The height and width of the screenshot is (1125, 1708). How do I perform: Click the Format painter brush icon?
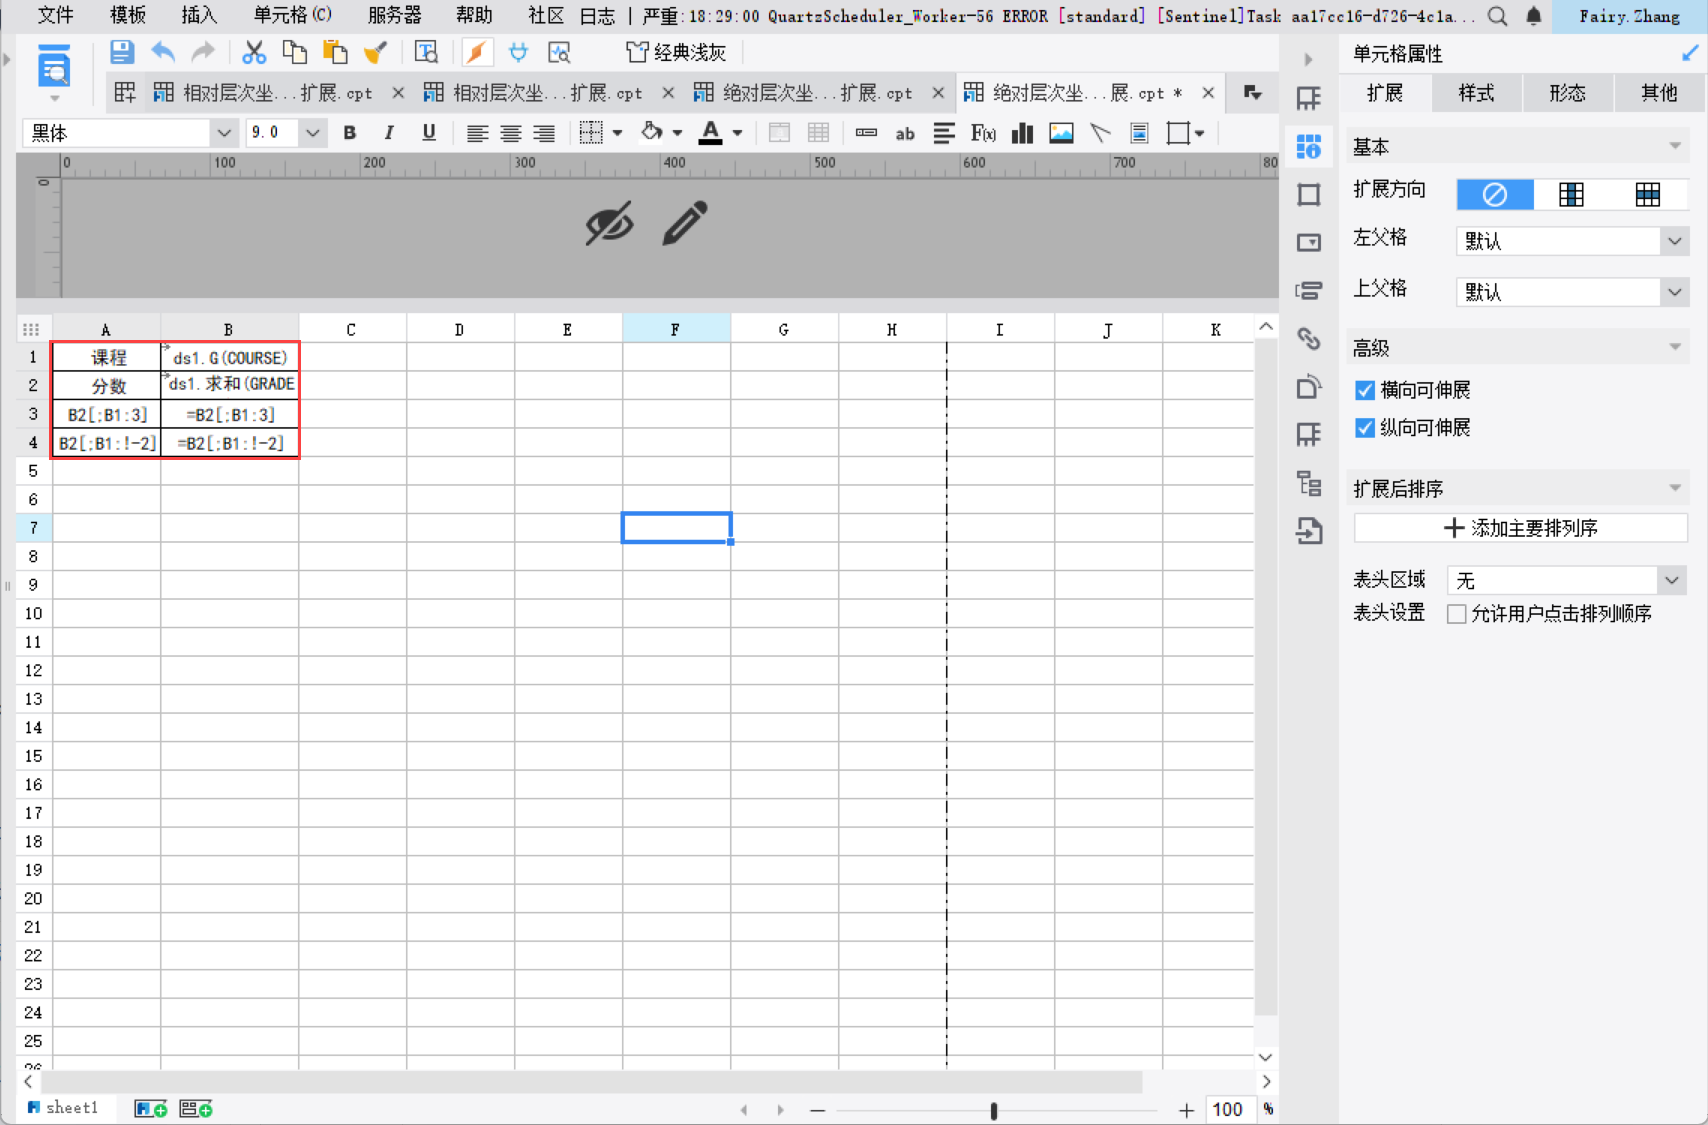[375, 52]
